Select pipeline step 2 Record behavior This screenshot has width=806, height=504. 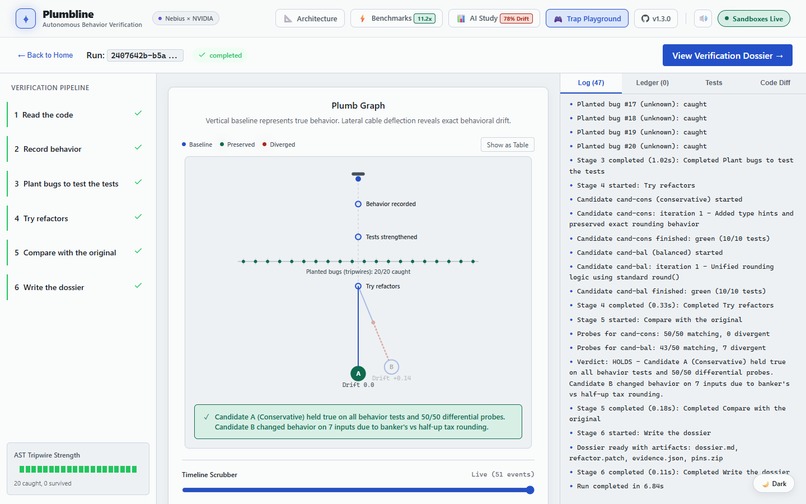tap(78, 149)
